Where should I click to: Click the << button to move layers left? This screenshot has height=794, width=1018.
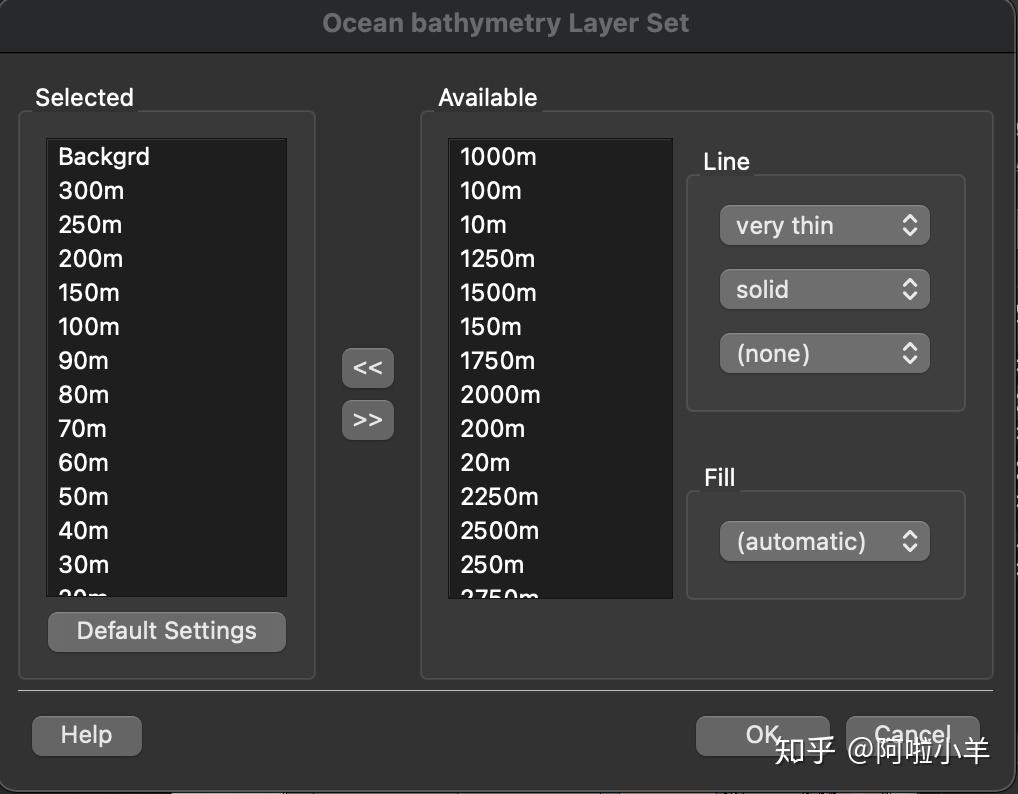coord(367,368)
